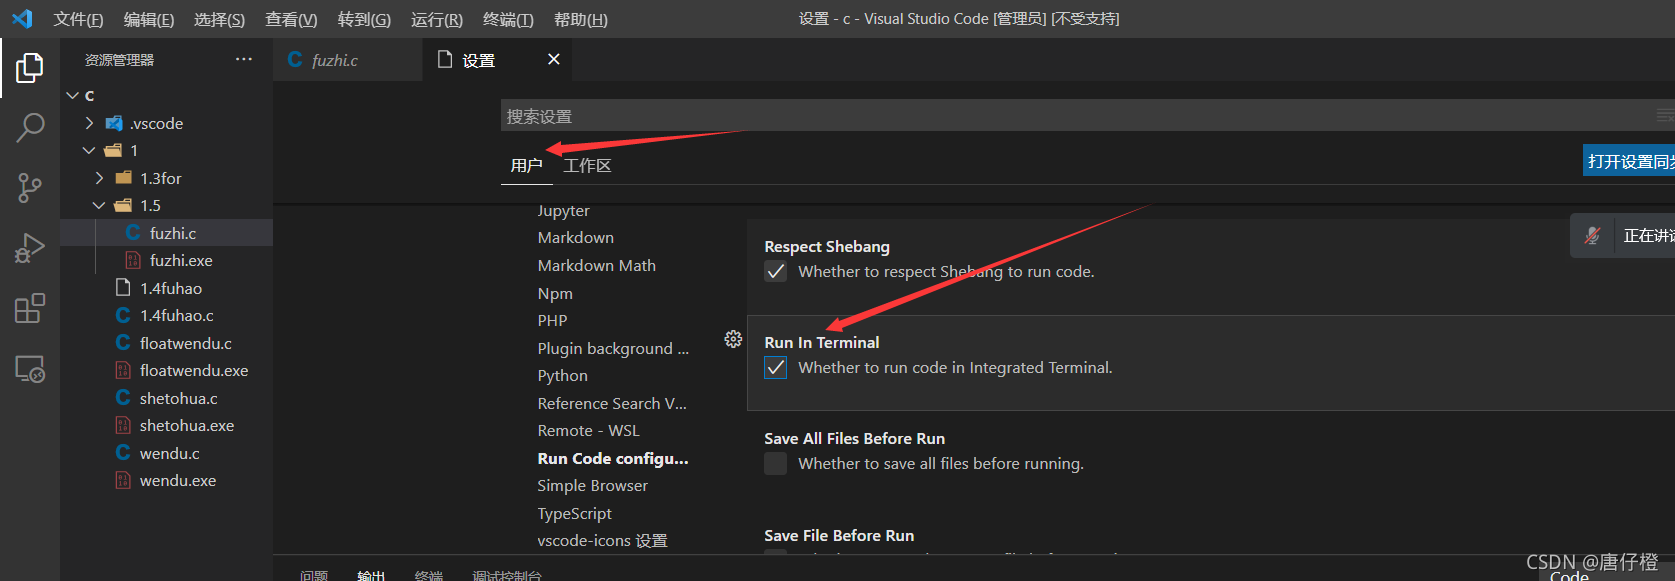The height and width of the screenshot is (581, 1675).
Task: Toggle Respect Shebang checkbox
Action: [776, 271]
